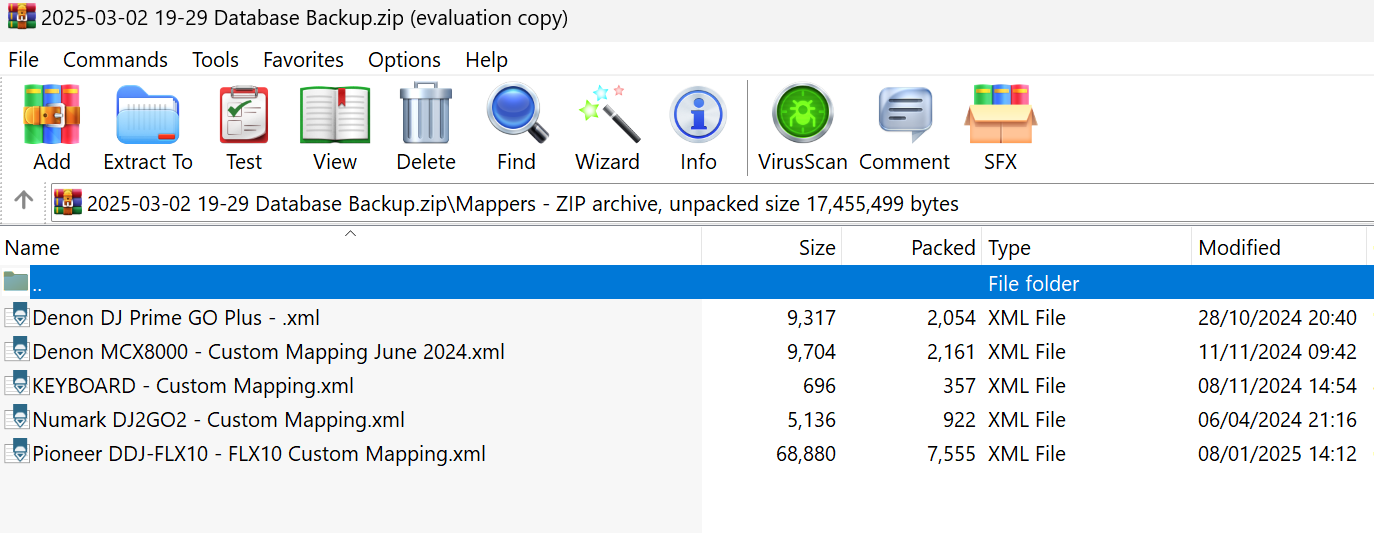Image resolution: width=1374 pixels, height=533 pixels.
Task: Select KEYBOARD - Custom Mapping.xml file
Action: 193,386
